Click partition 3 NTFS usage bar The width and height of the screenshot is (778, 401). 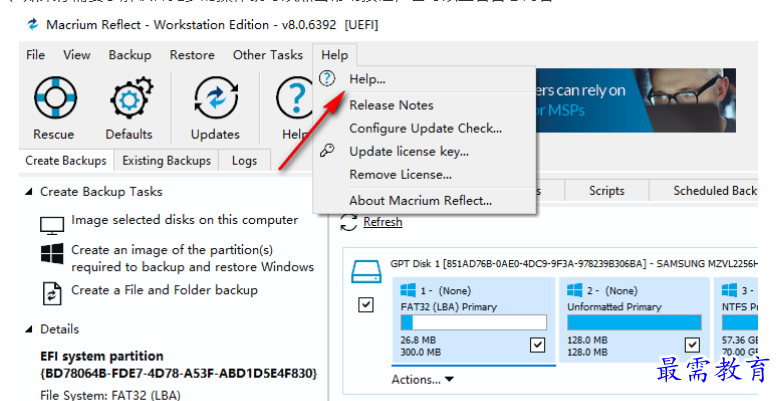740,323
